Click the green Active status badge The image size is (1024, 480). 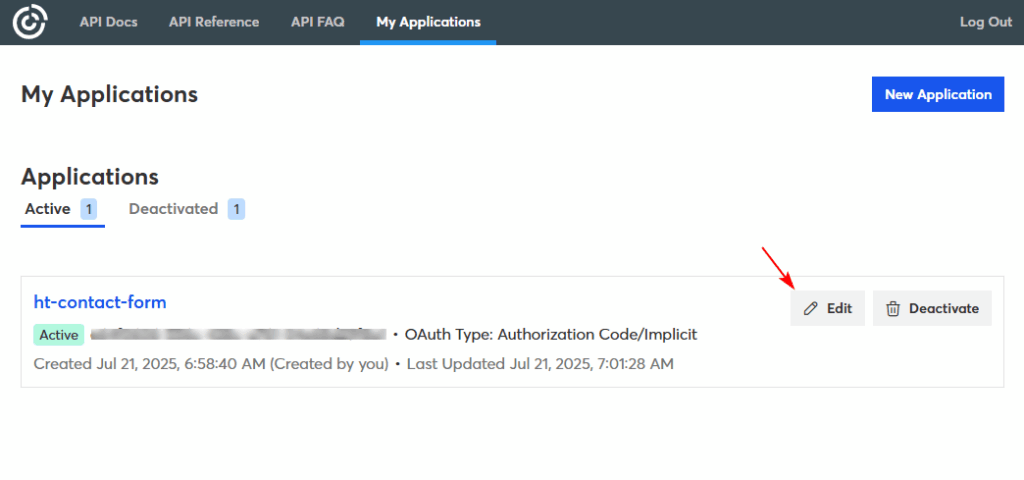point(58,334)
